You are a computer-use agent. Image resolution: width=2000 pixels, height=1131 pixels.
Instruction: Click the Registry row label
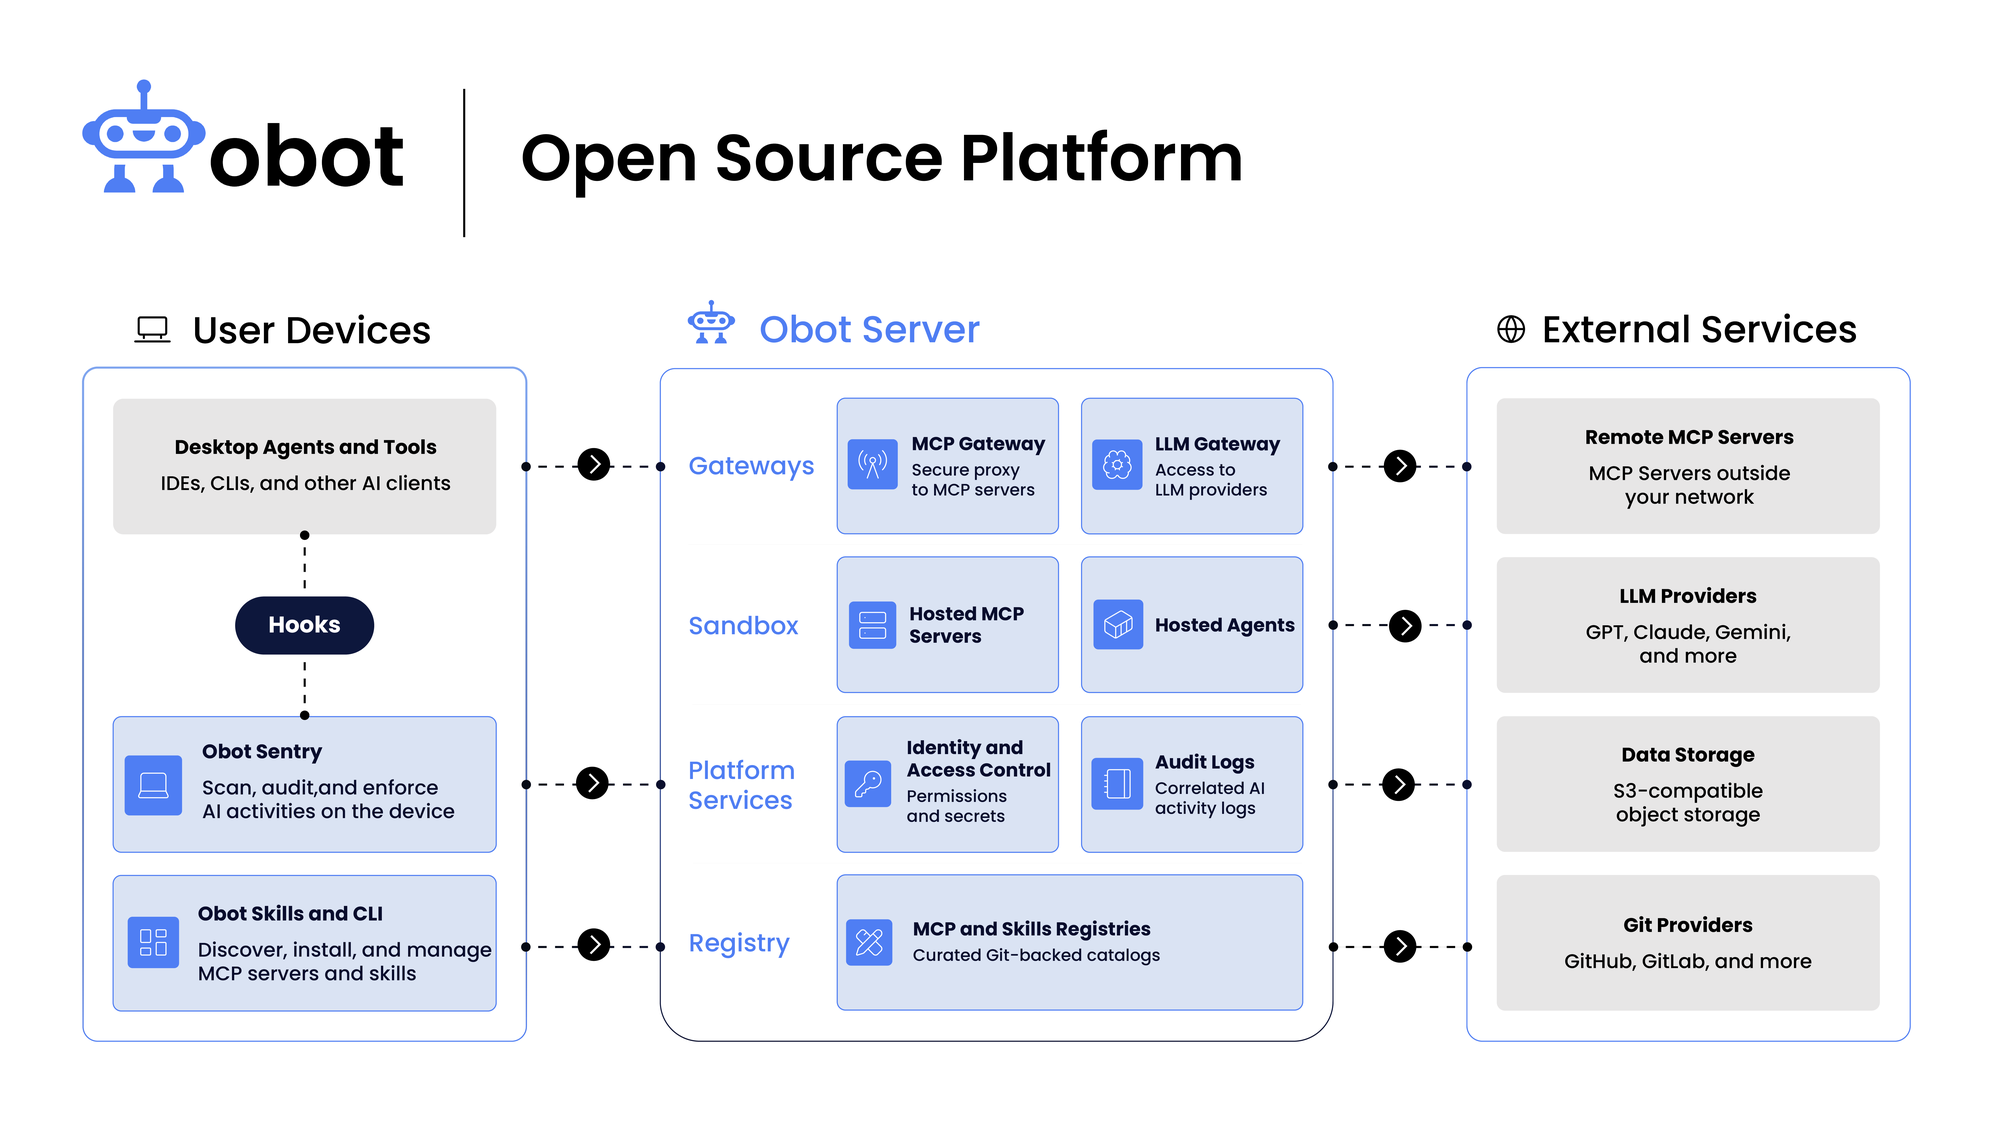click(739, 943)
